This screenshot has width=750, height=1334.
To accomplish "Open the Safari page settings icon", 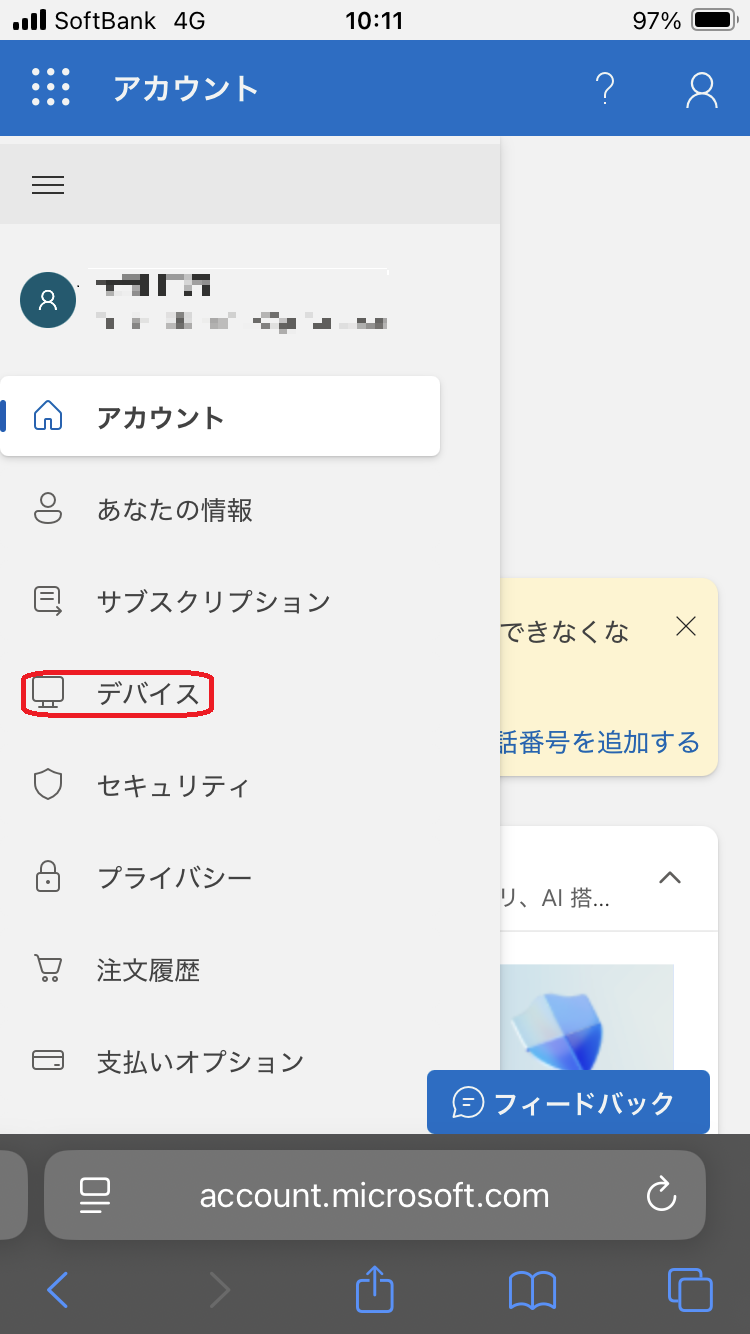I will coord(95,1195).
